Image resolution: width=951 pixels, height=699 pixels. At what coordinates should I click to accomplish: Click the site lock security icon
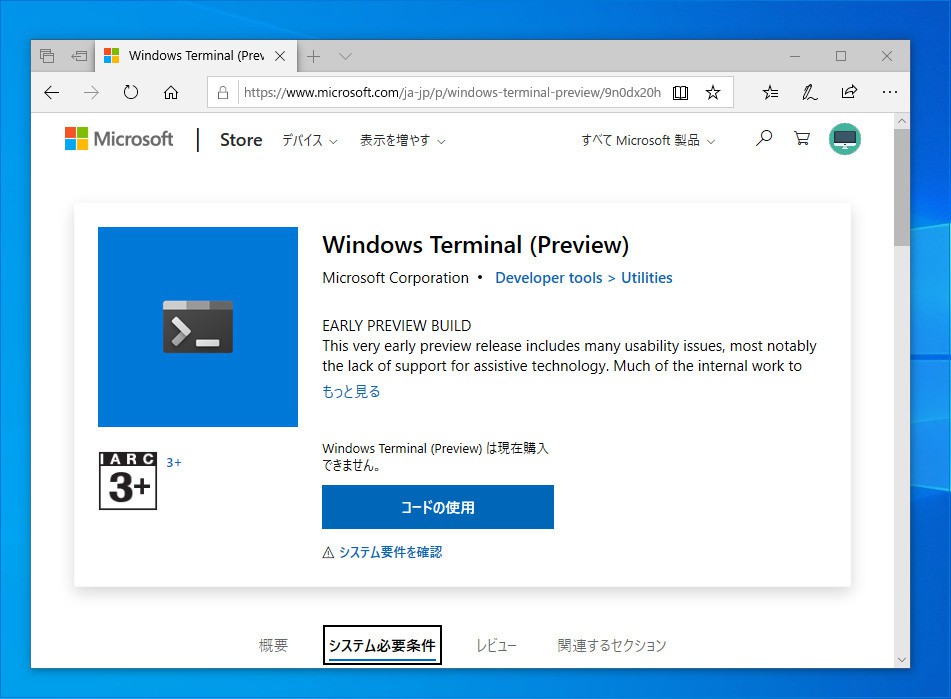point(223,92)
